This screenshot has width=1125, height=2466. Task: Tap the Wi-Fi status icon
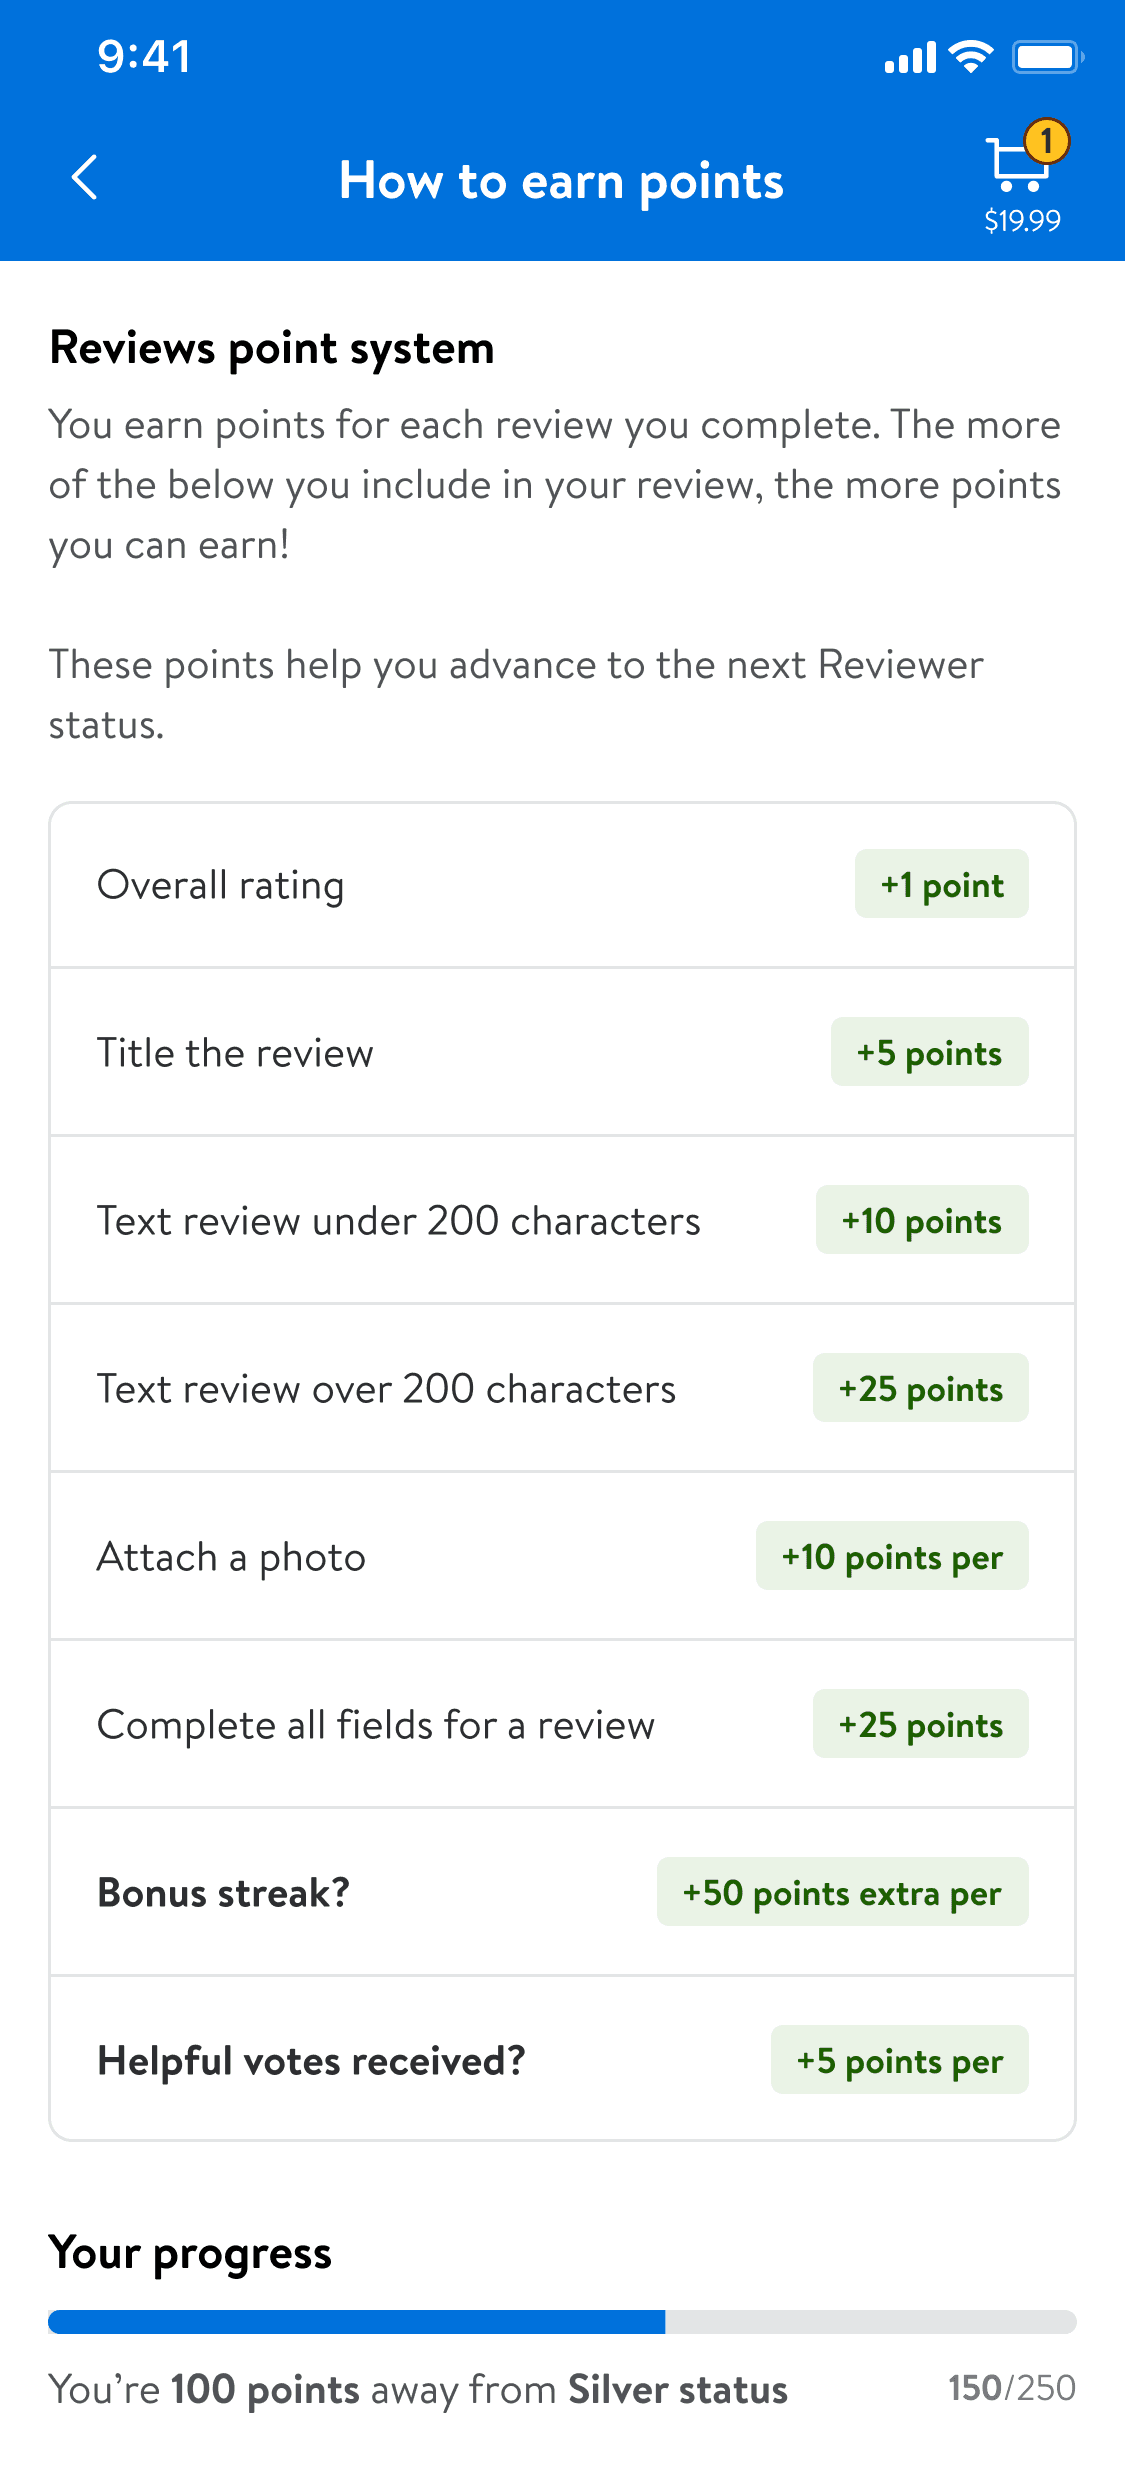pyautogui.click(x=970, y=57)
